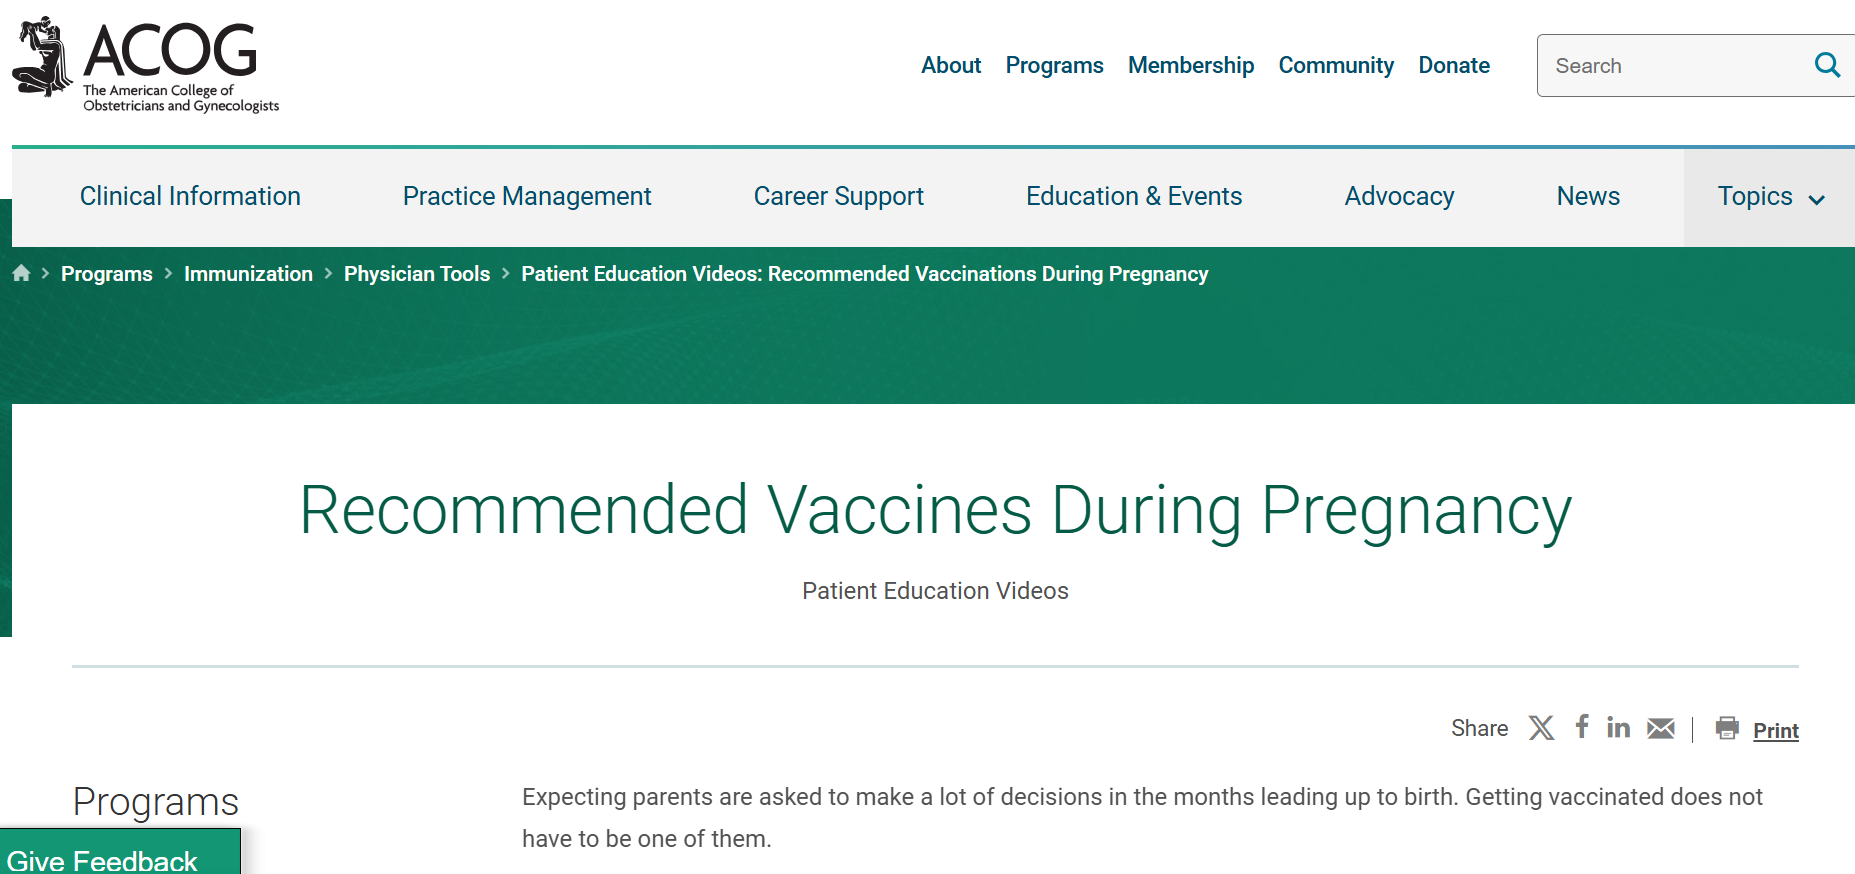Select the Career Support menu item
1855x874 pixels.
point(838,197)
